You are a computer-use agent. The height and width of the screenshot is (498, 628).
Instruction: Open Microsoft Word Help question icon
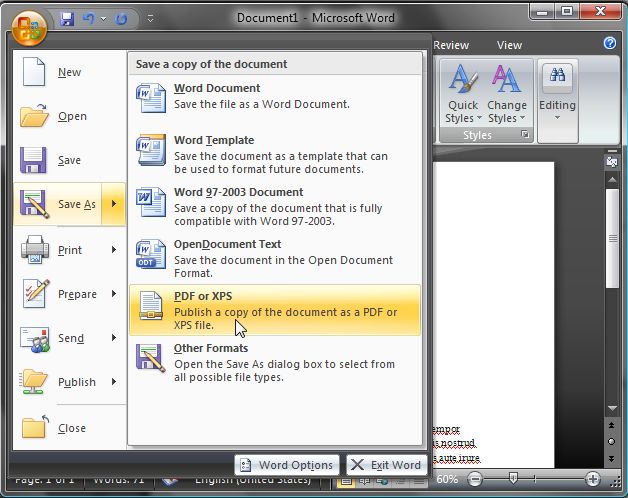610,43
